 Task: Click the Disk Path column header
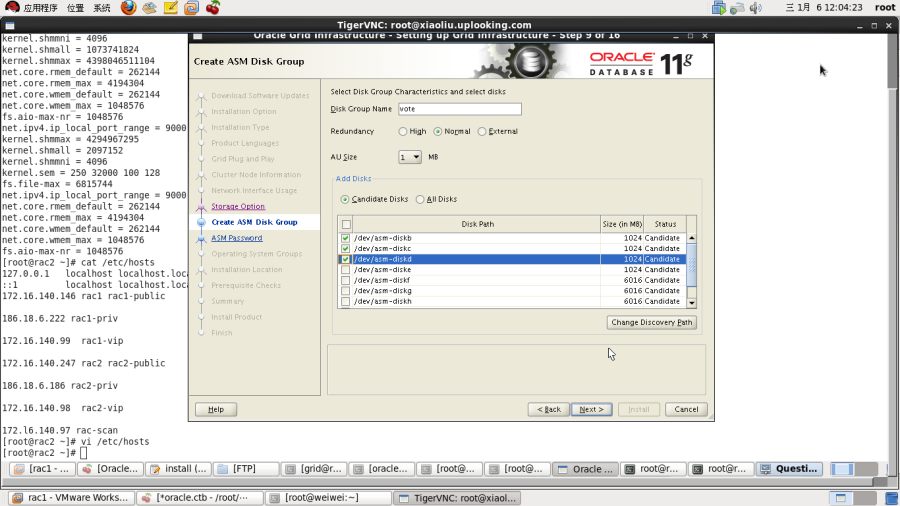478,224
